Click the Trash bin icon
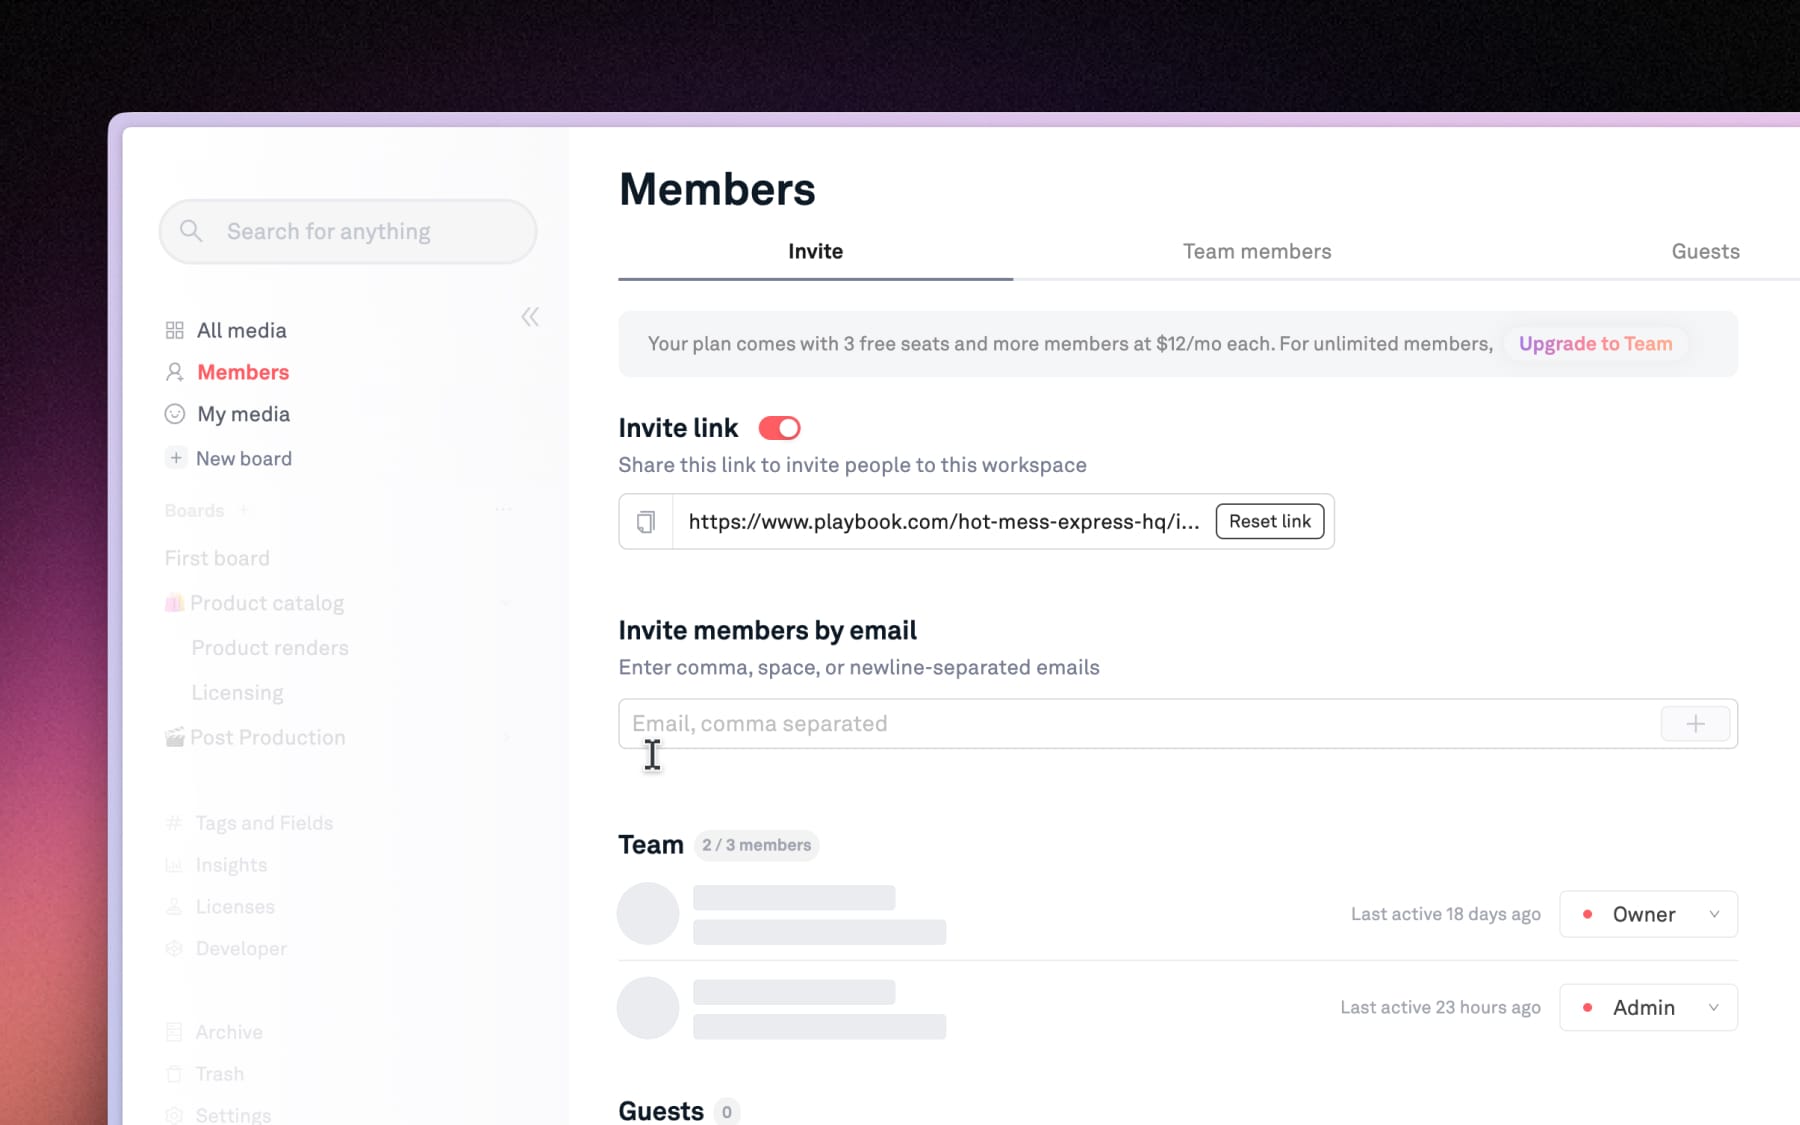This screenshot has width=1800, height=1125. pos(174,1074)
